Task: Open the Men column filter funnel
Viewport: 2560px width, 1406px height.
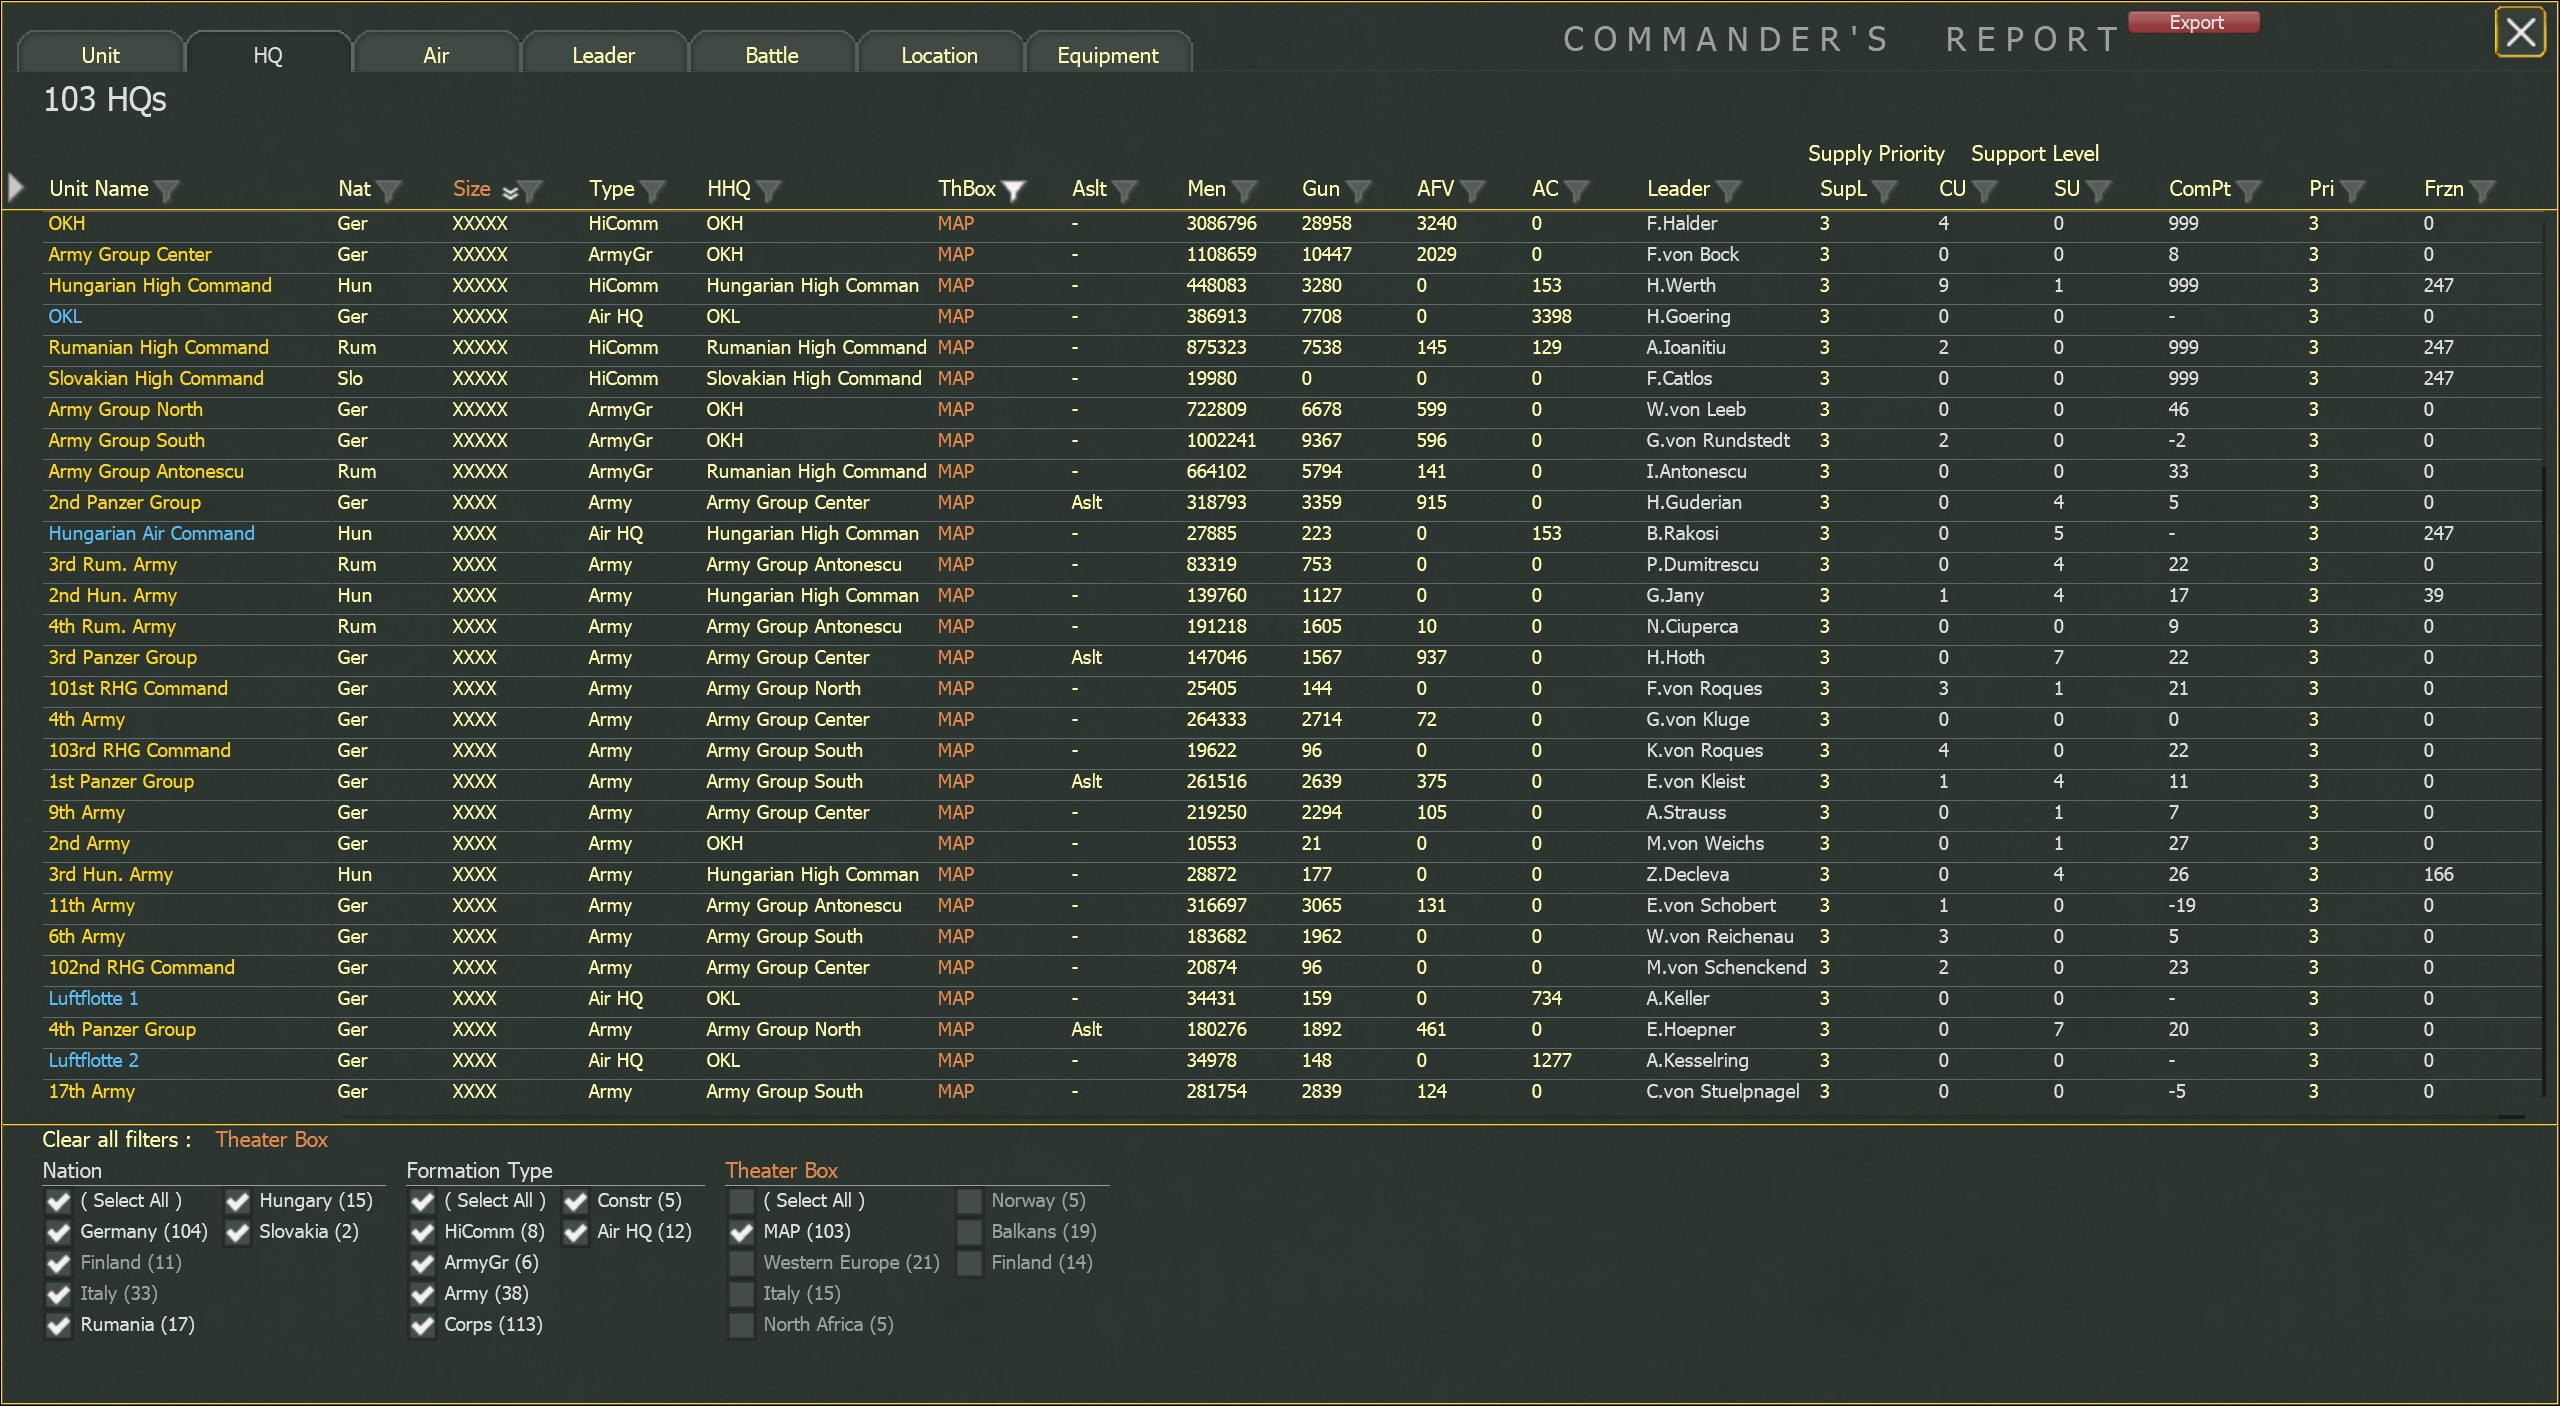Action: coord(1245,190)
